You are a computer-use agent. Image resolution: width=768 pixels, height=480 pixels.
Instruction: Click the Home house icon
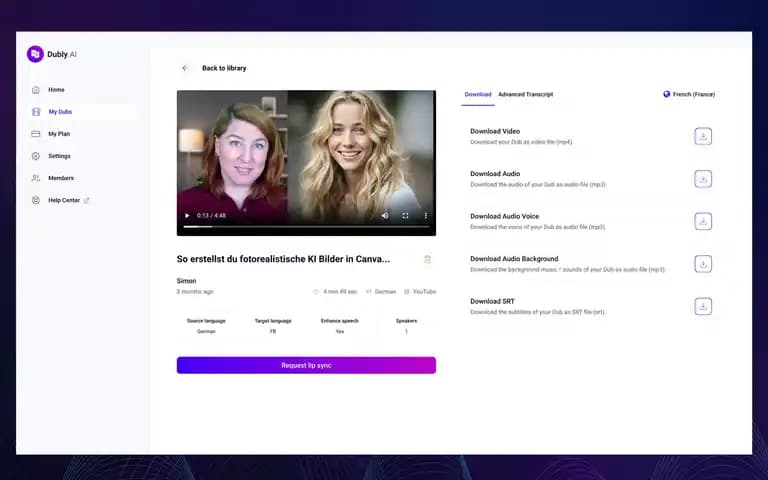(36, 90)
